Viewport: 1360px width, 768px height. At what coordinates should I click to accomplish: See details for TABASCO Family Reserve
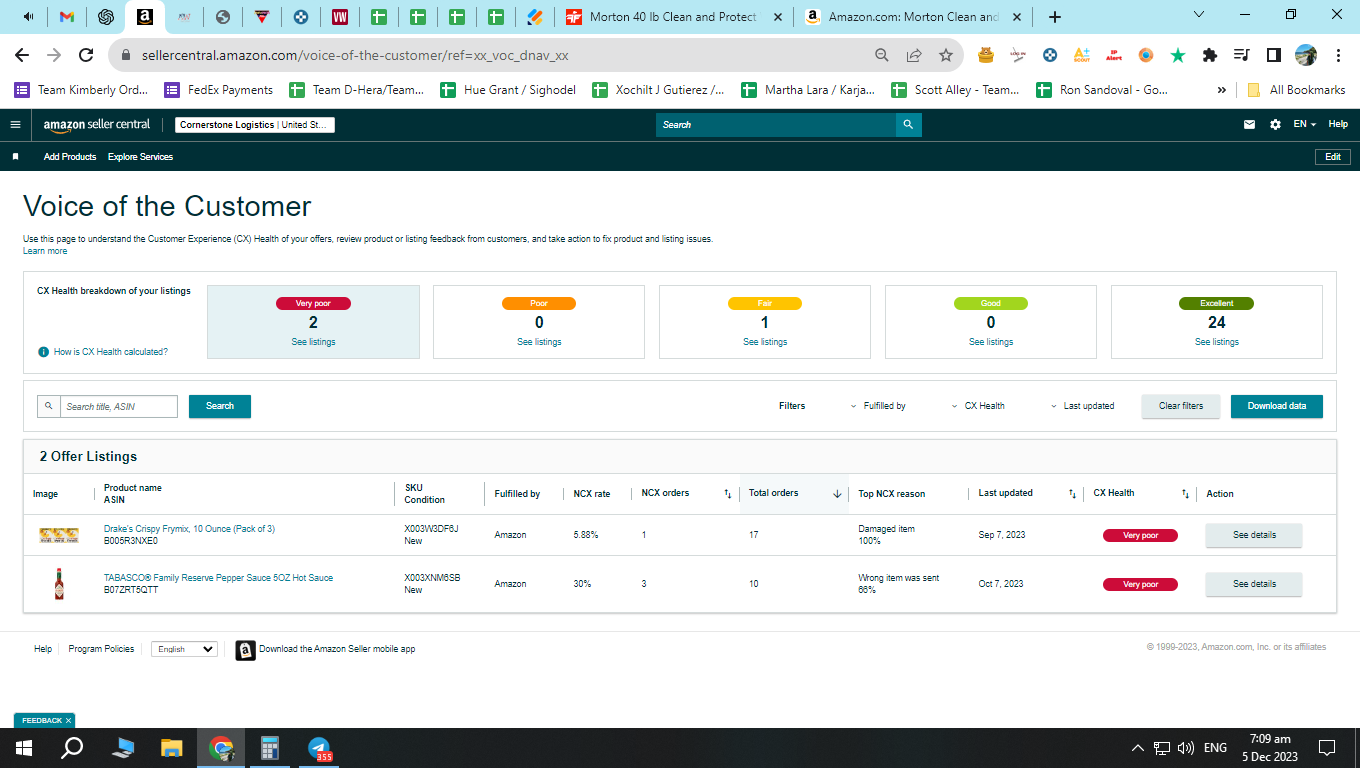(x=1254, y=584)
